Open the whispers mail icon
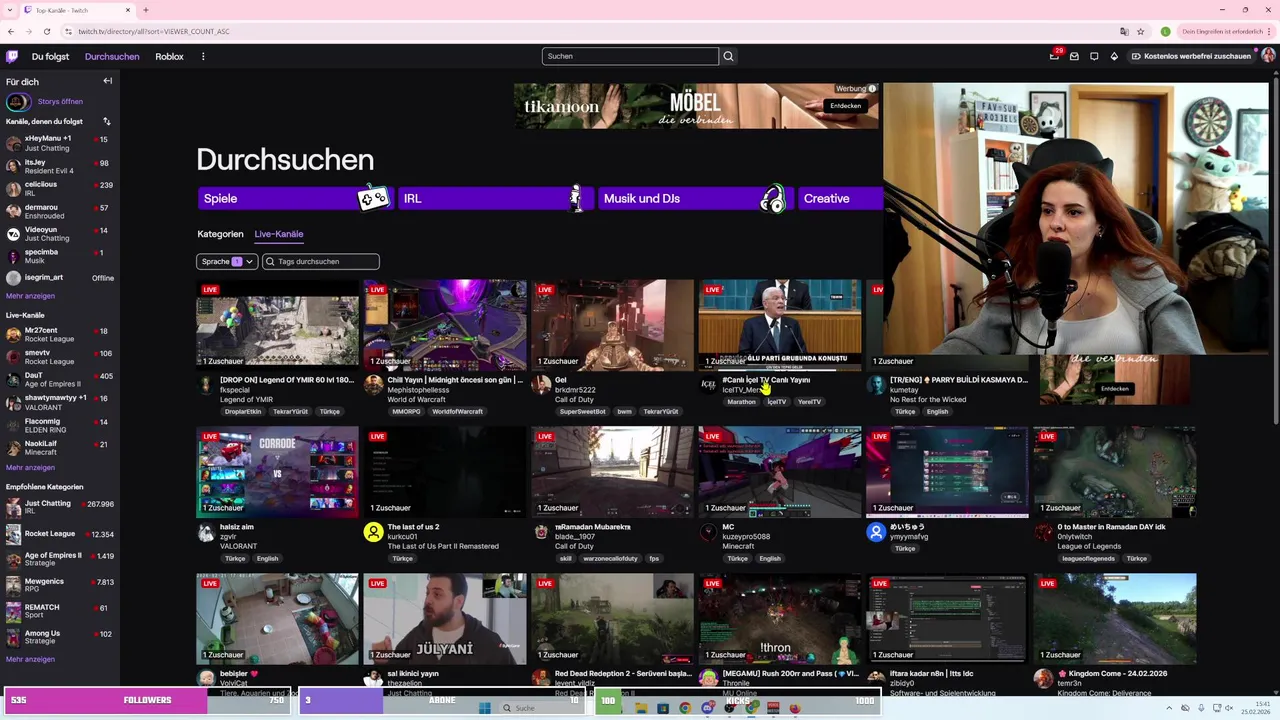1280x720 pixels. [1074, 57]
